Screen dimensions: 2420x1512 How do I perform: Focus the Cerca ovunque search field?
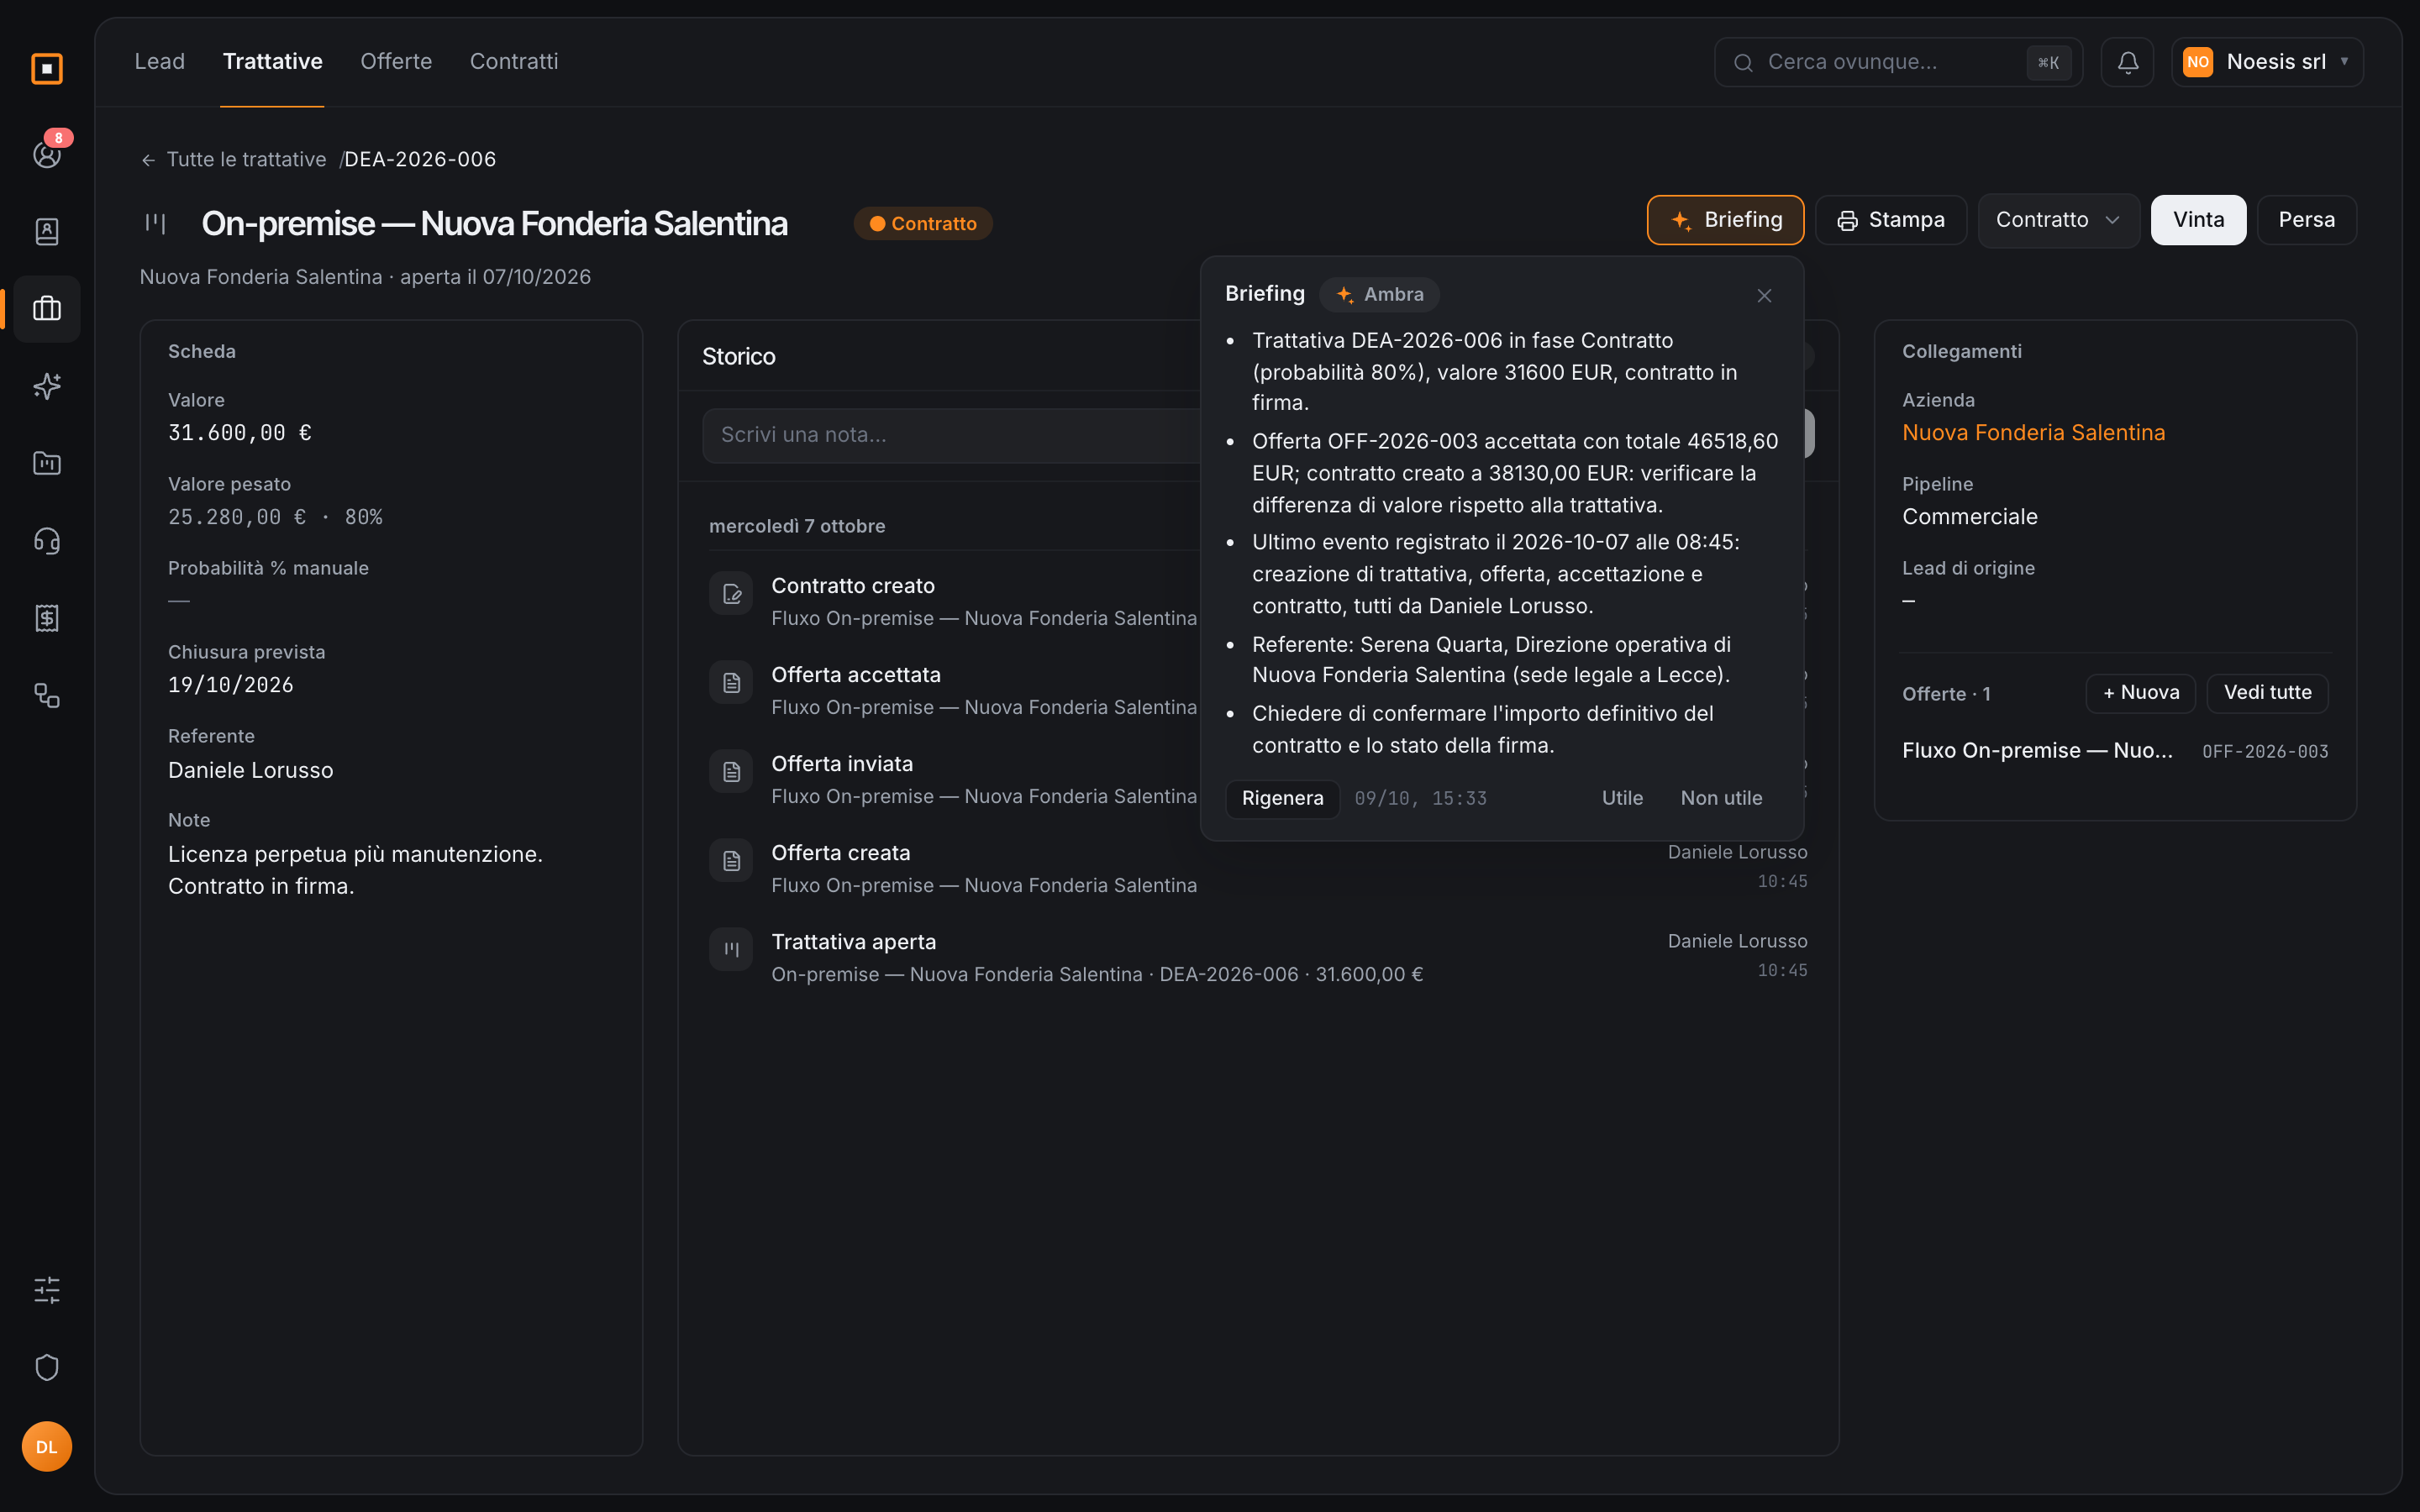[x=1898, y=62]
